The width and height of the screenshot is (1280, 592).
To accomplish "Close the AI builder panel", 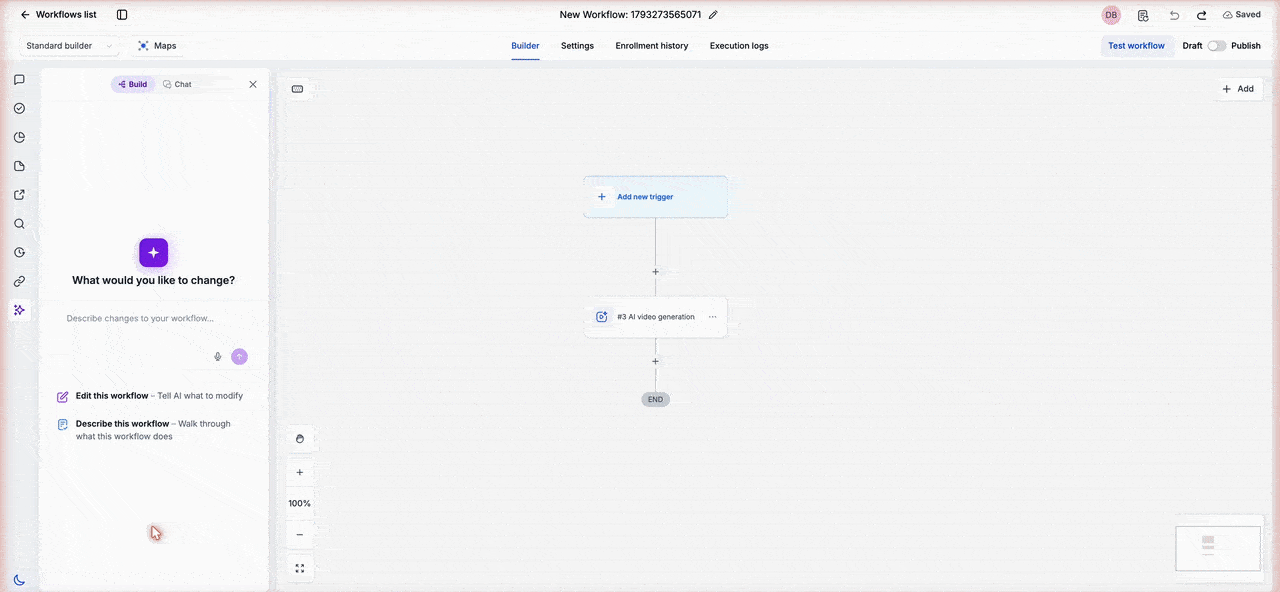I will [x=253, y=85].
